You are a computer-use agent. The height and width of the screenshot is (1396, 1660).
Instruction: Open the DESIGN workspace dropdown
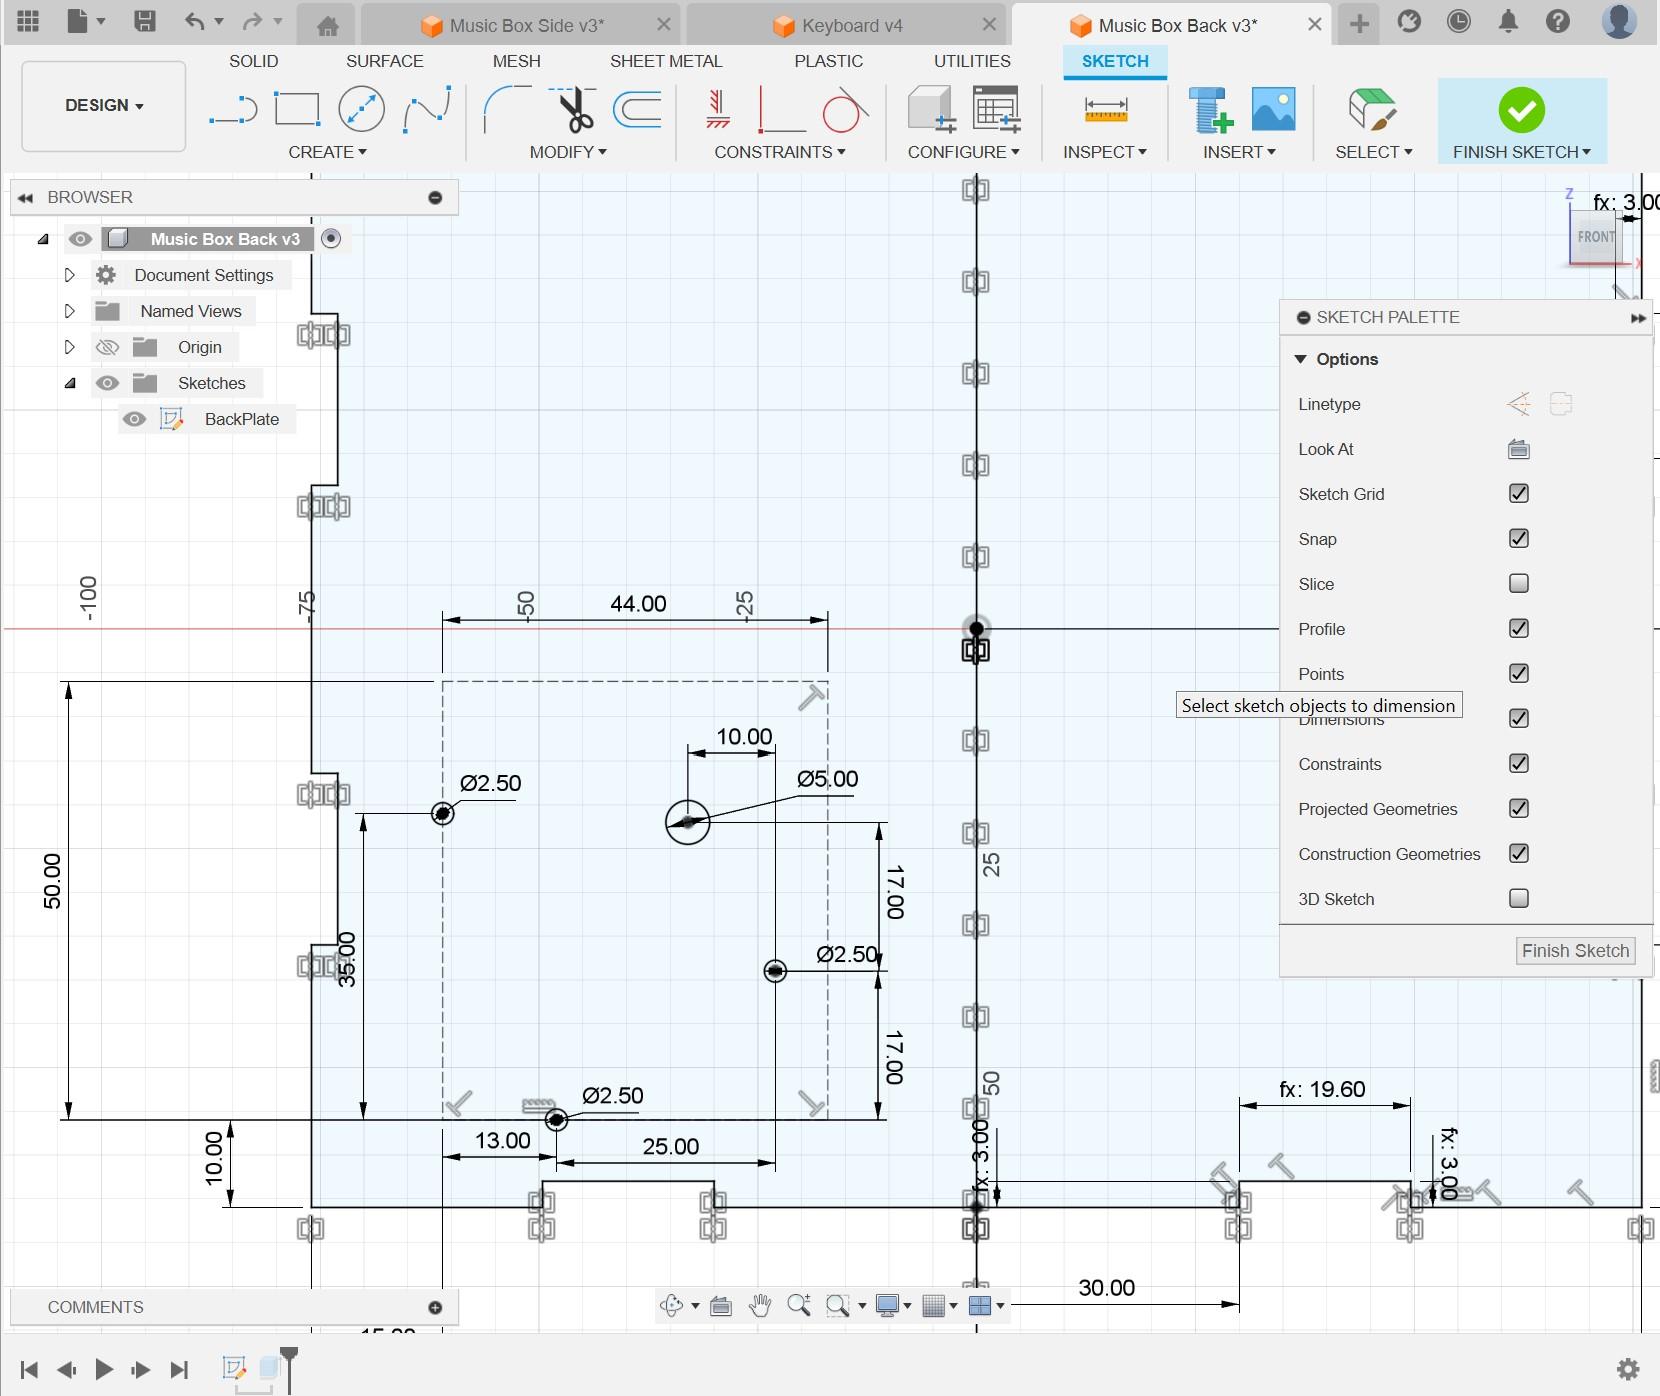point(104,105)
